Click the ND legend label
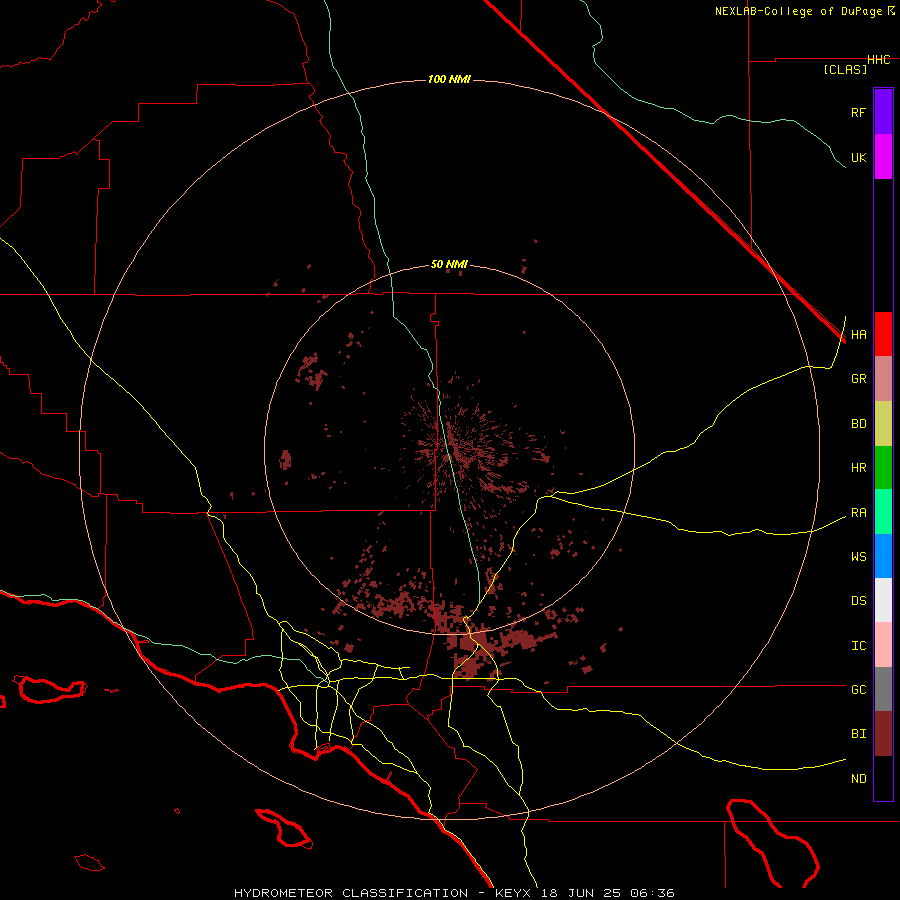The height and width of the screenshot is (900, 900). [x=858, y=779]
